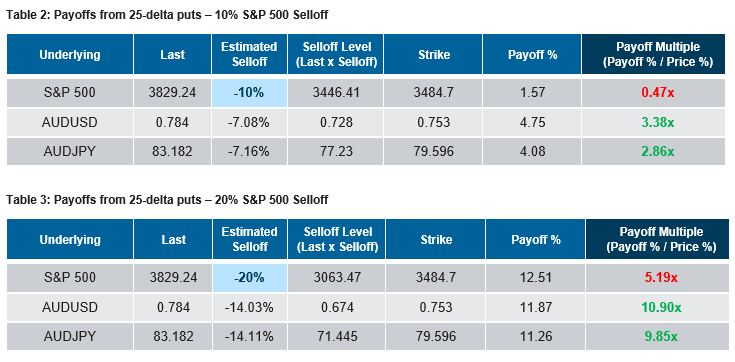Image resolution: width=735 pixels, height=362 pixels.
Task: Select the green 3.38x payoff multiple
Action: [x=653, y=123]
